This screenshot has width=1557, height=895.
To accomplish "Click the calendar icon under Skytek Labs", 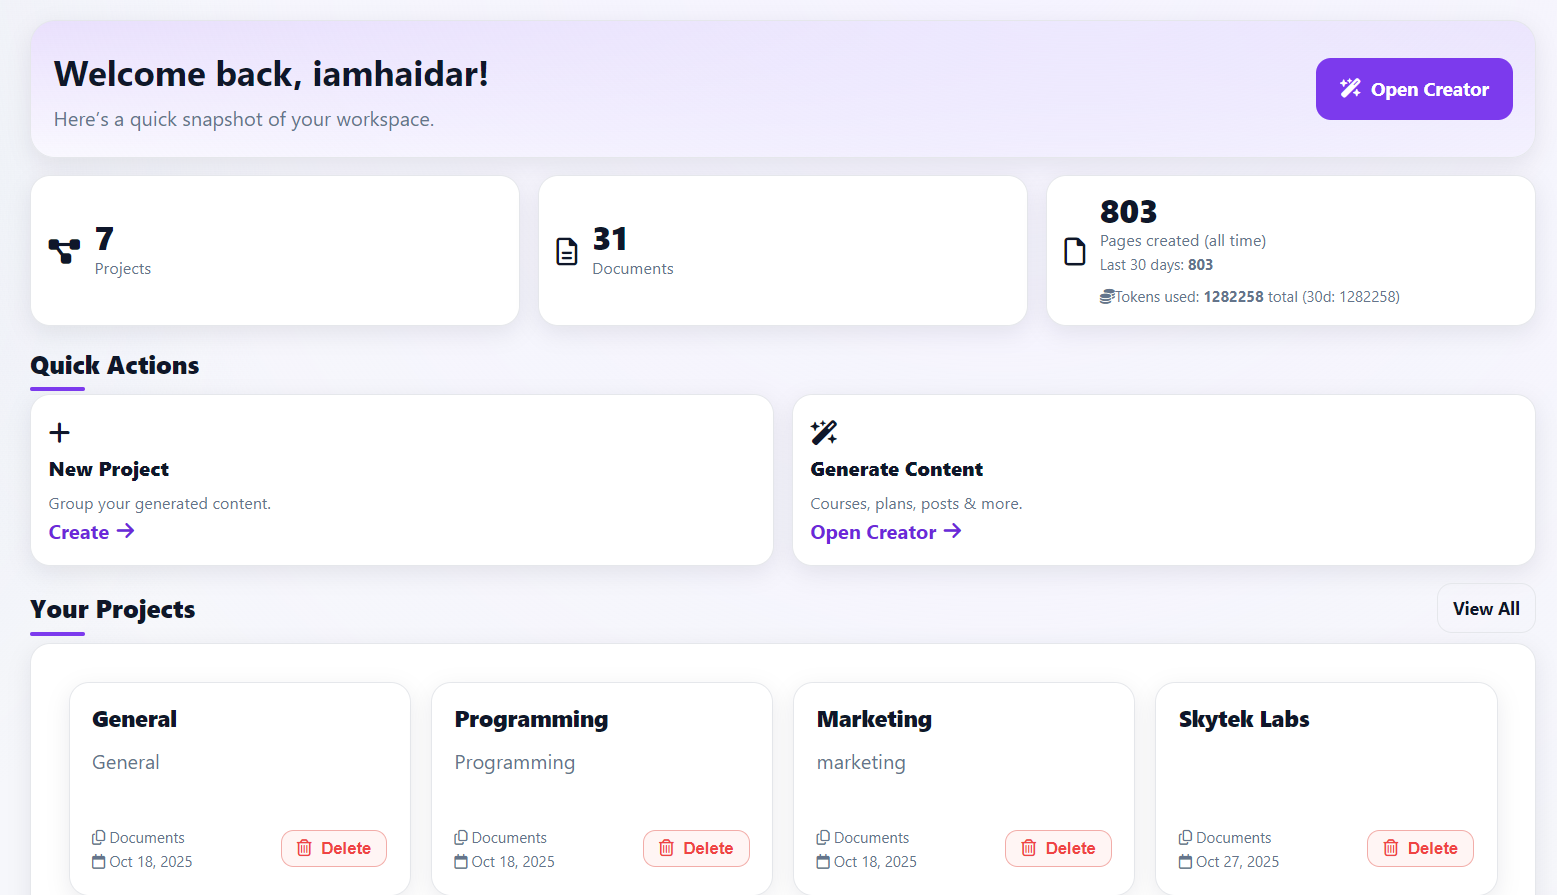I will [x=1184, y=861].
